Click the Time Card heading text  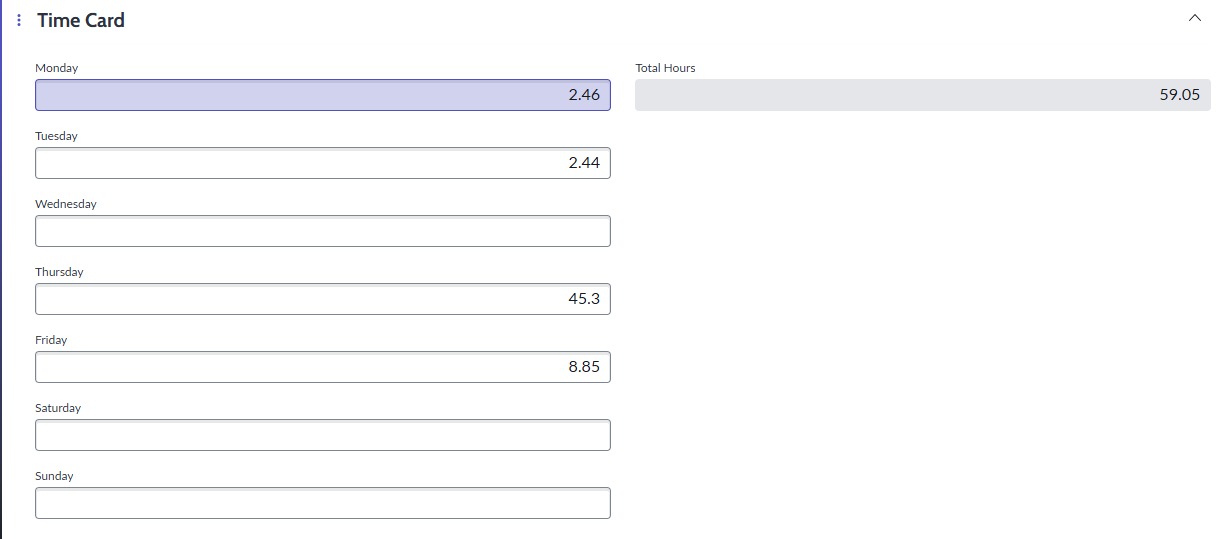click(x=81, y=20)
